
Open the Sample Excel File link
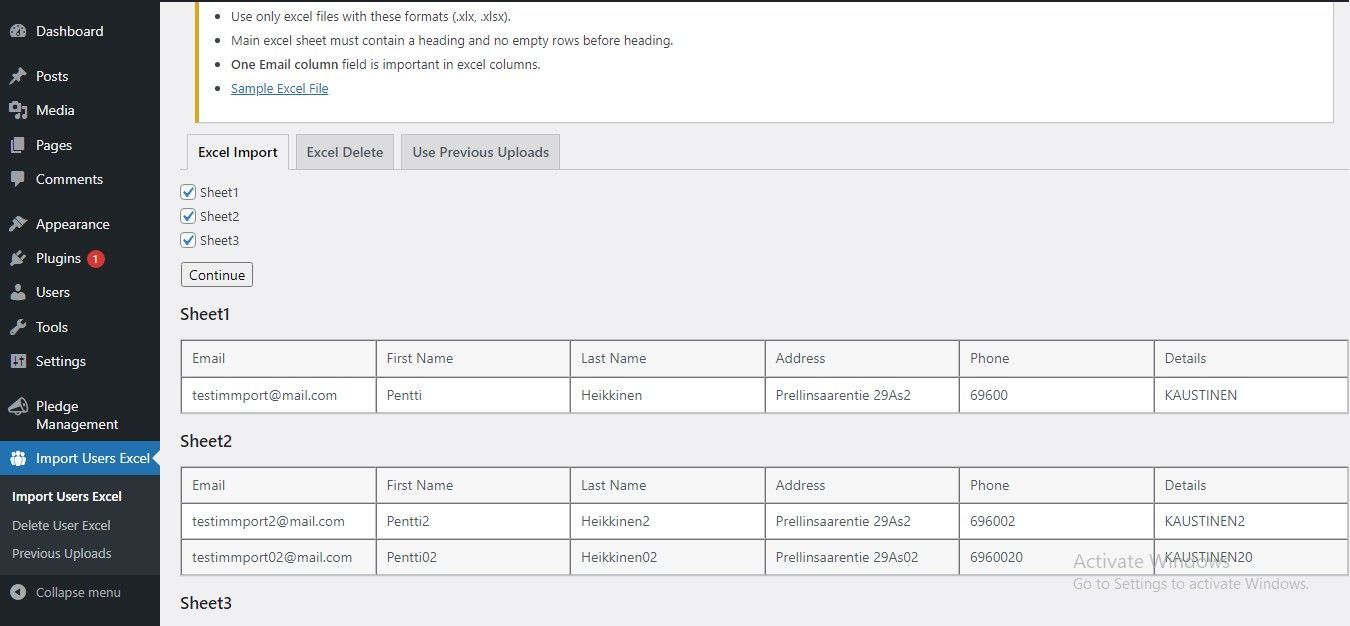(279, 88)
